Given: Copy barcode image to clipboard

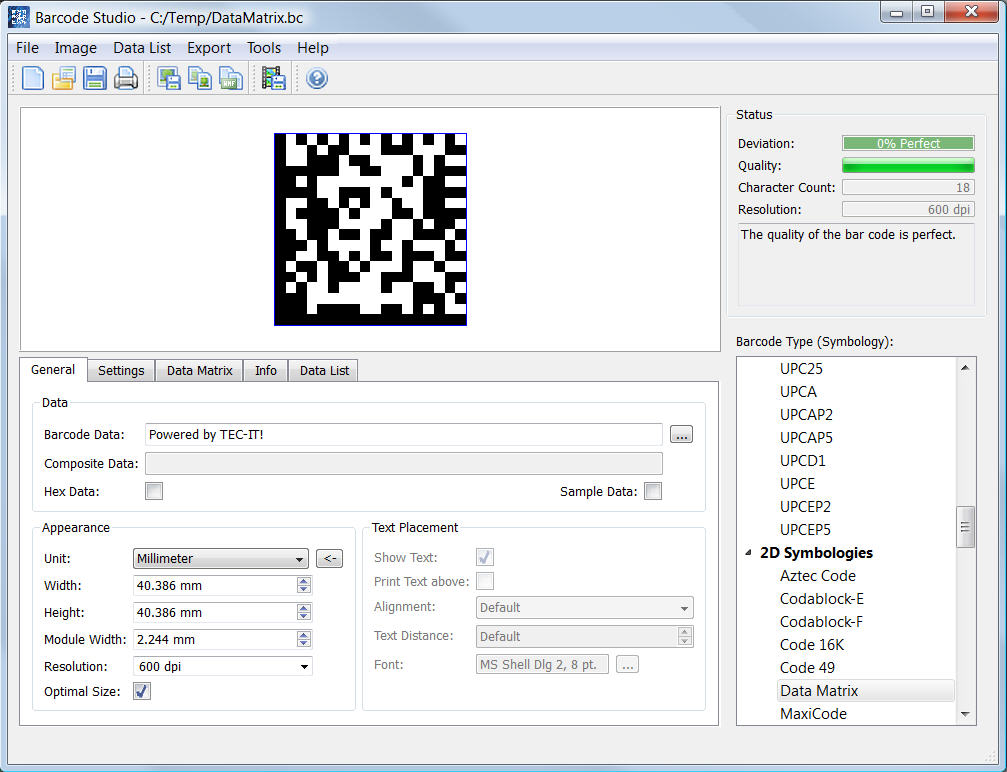Looking at the screenshot, I should tap(200, 78).
